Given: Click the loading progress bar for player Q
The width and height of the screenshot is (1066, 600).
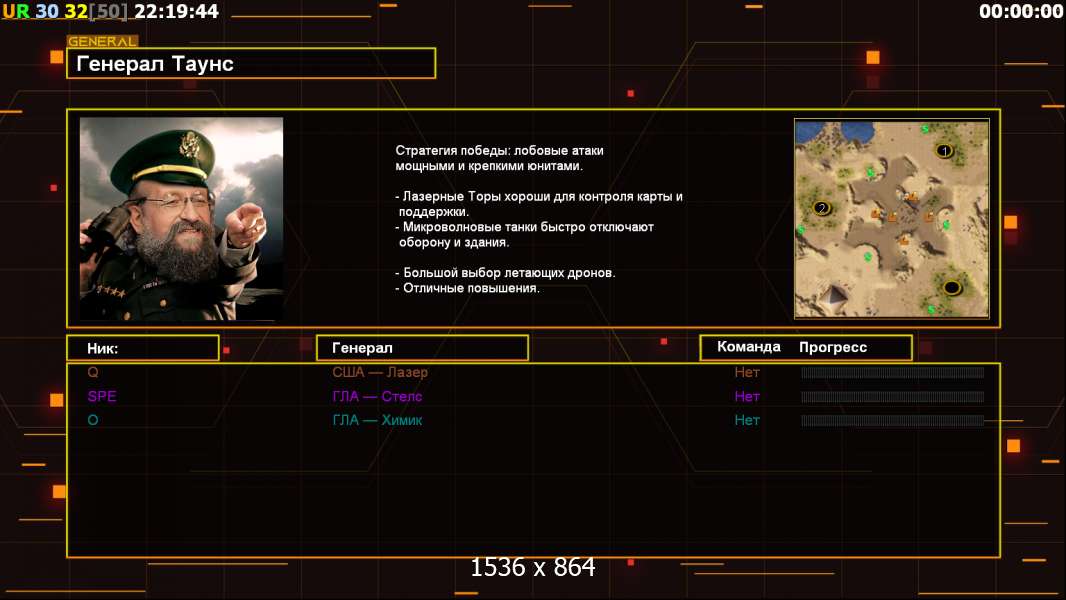Looking at the screenshot, I should 892,372.
